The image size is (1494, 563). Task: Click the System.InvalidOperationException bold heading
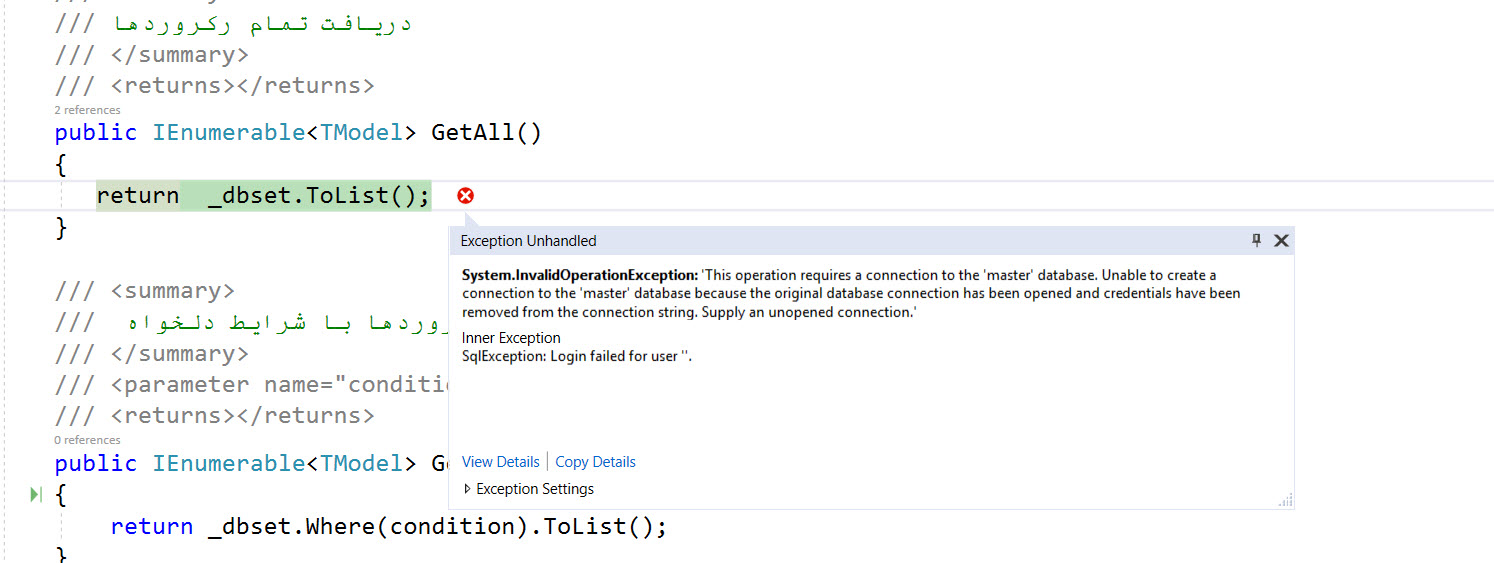579,275
